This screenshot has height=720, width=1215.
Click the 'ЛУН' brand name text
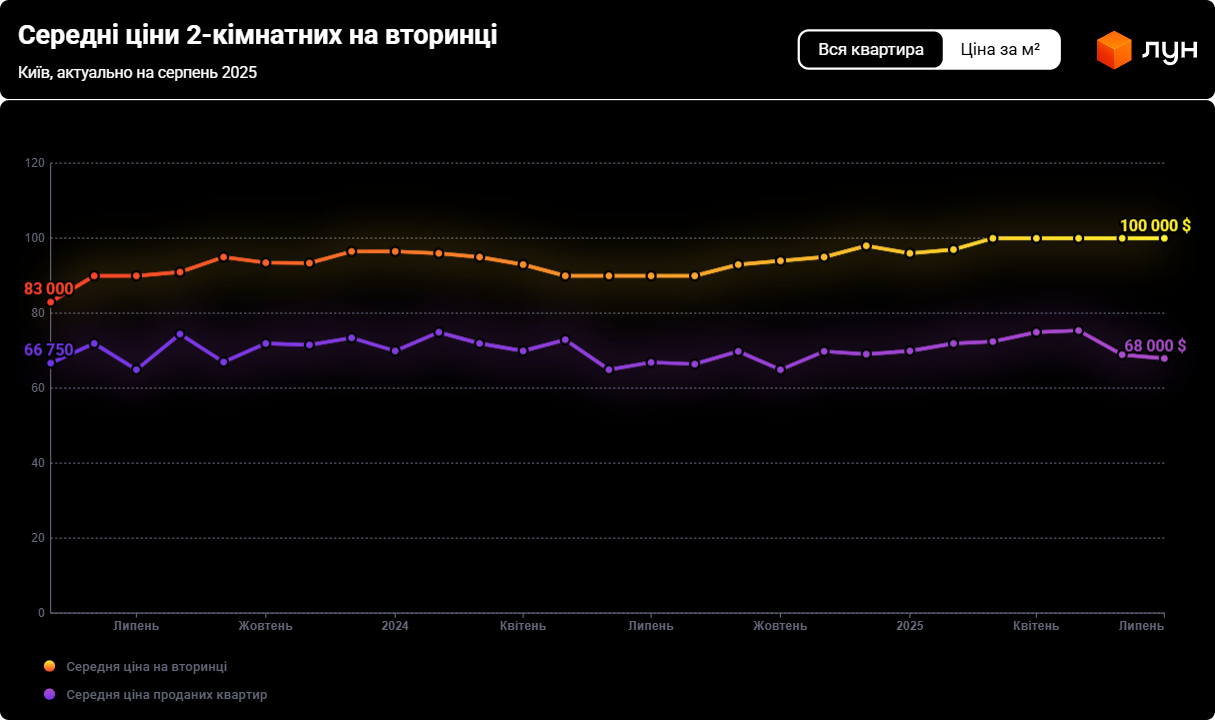1169,51
